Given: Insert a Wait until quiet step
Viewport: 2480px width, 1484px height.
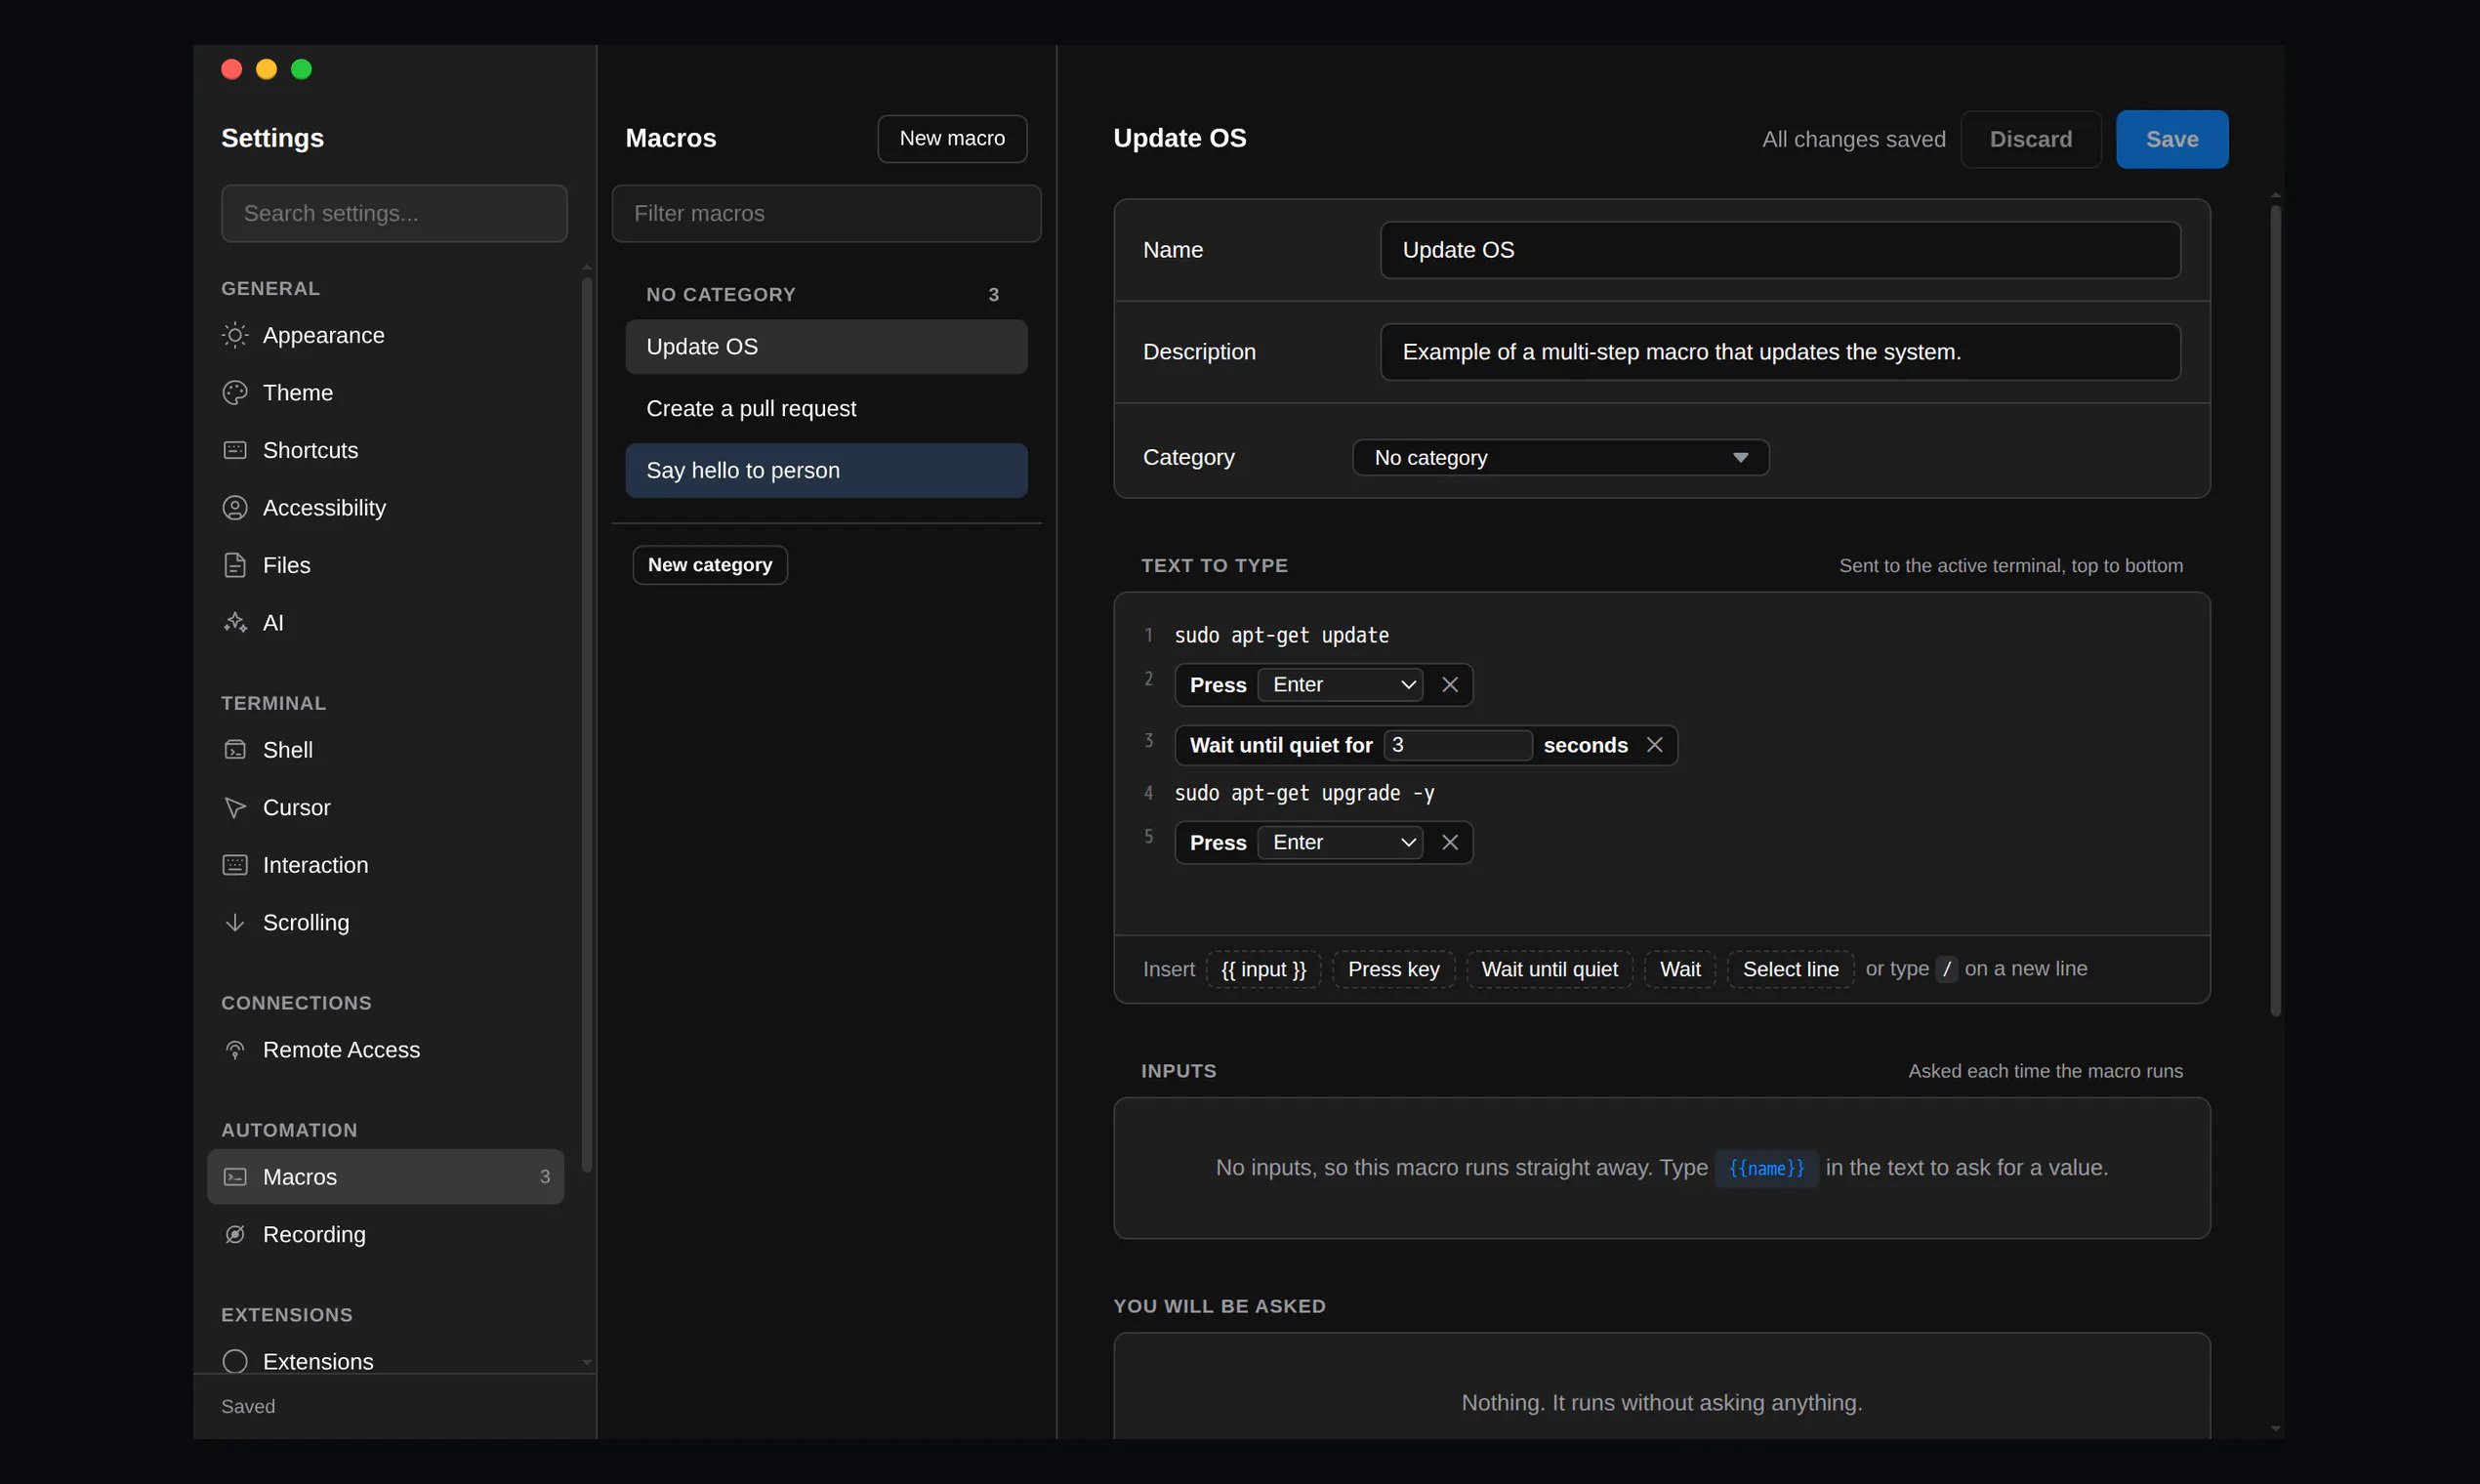Looking at the screenshot, I should 1549,970.
